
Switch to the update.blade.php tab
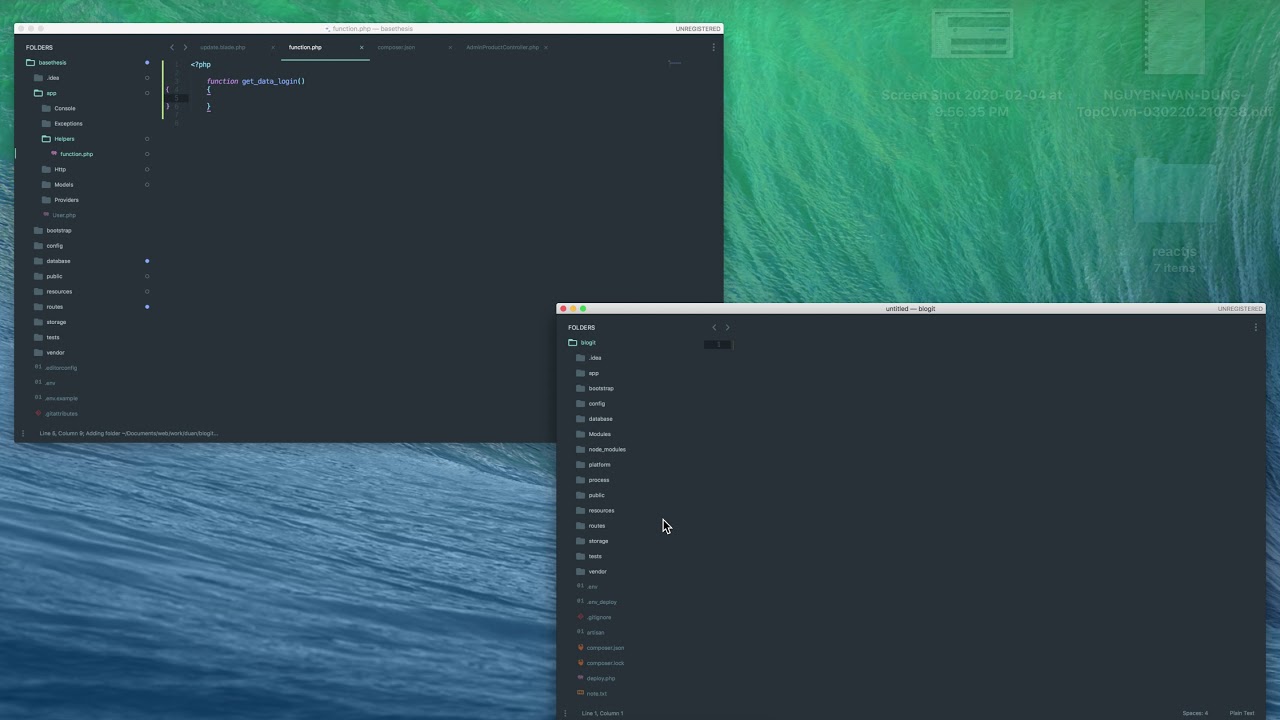(x=223, y=47)
